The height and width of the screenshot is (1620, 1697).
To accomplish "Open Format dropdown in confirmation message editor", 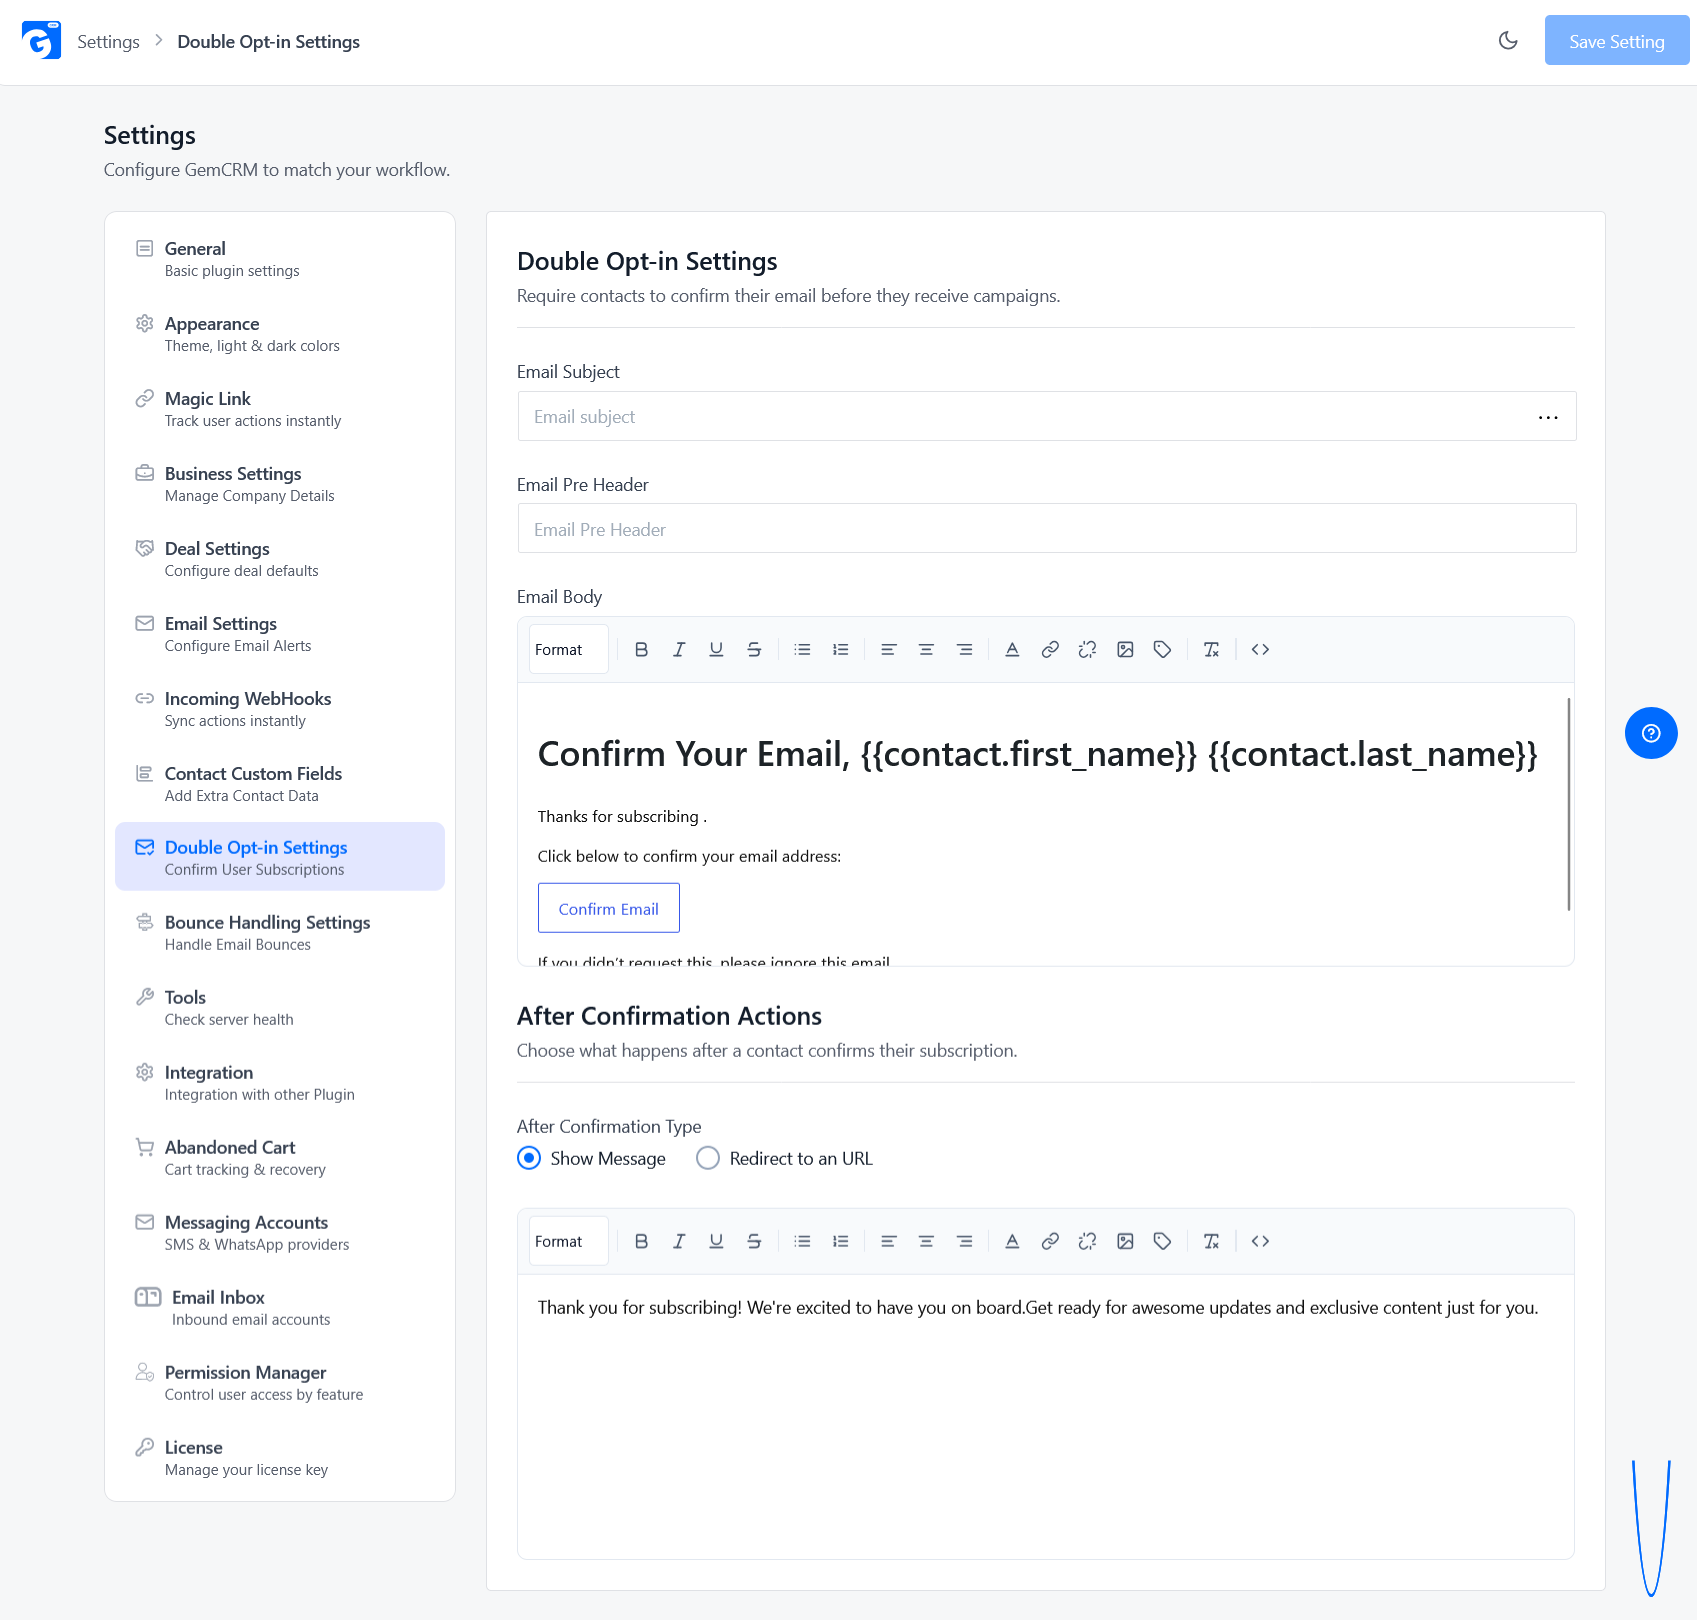I will (568, 1241).
